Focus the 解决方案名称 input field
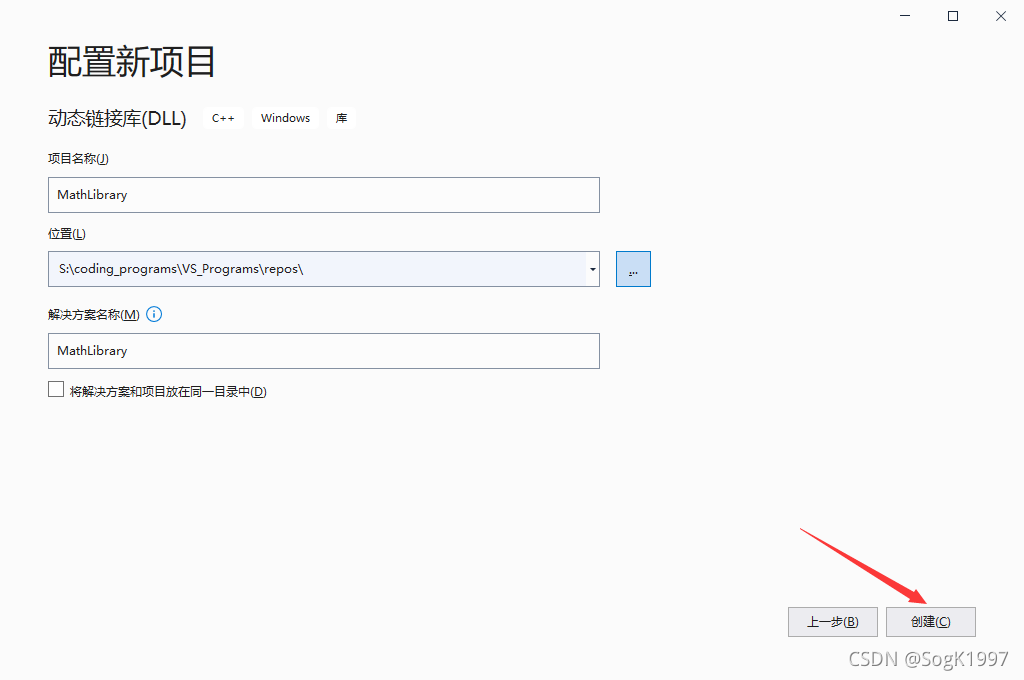 (x=324, y=351)
